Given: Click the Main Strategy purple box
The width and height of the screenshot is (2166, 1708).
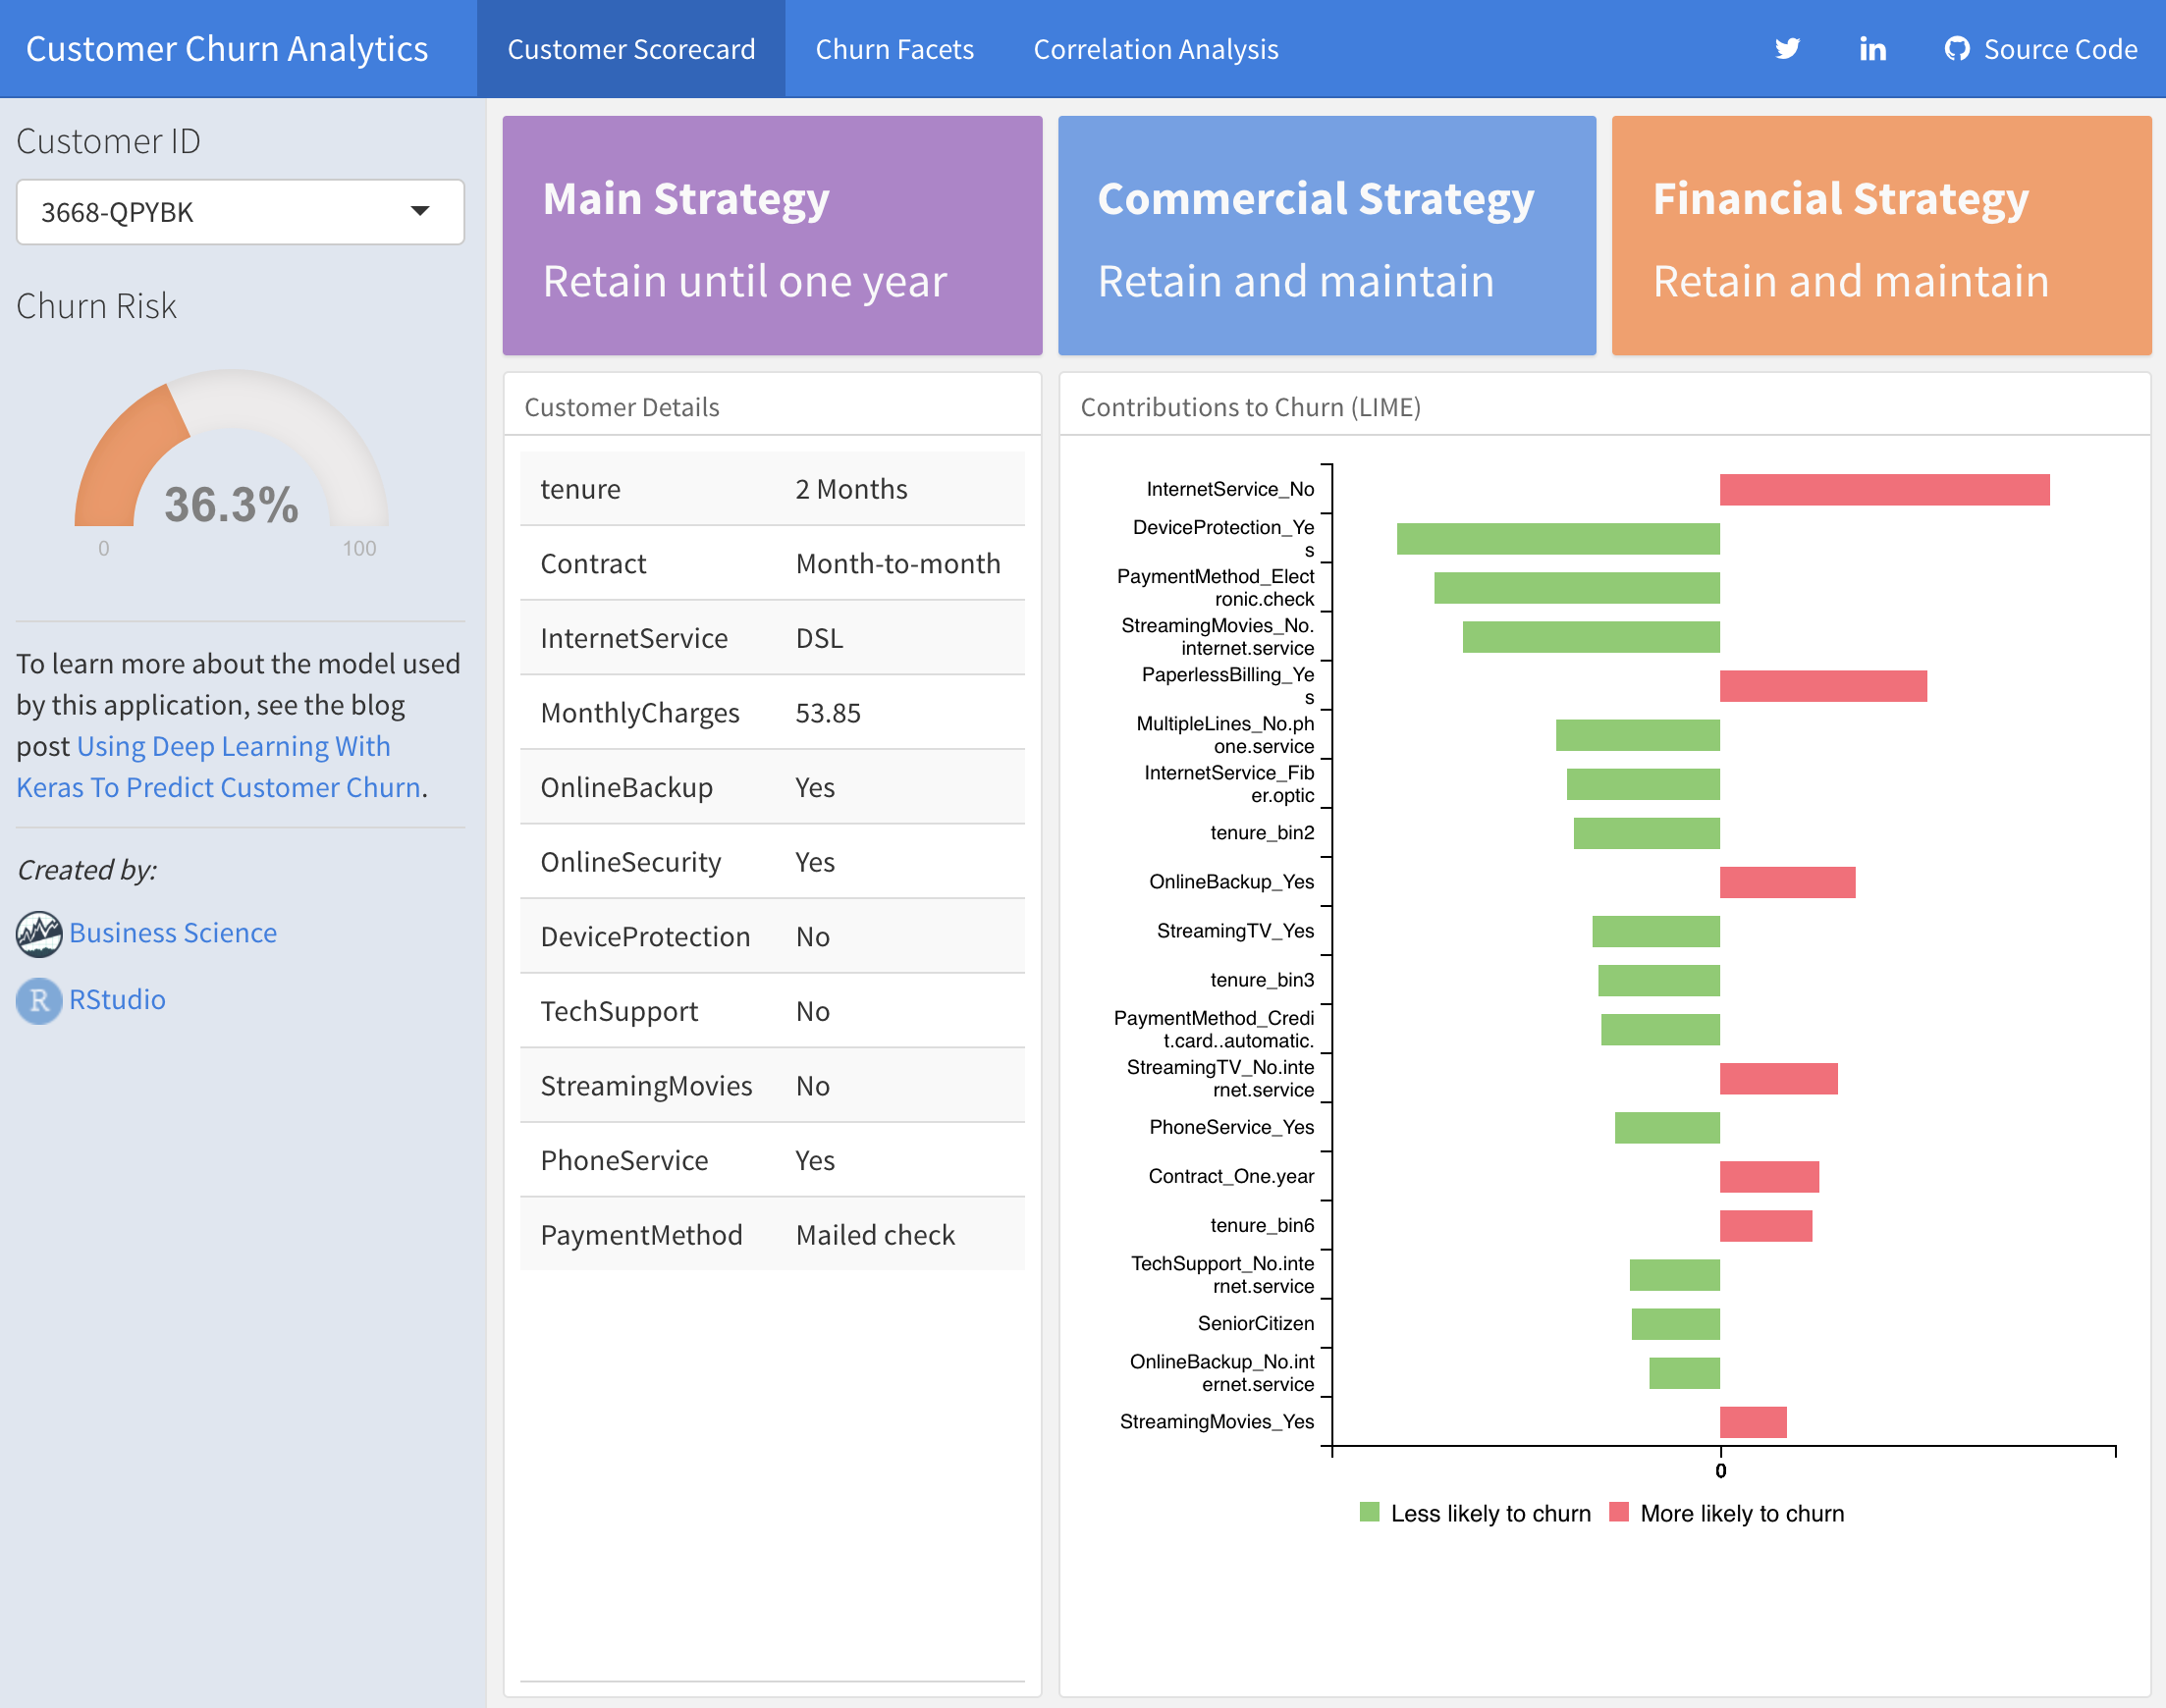Looking at the screenshot, I should (x=772, y=236).
